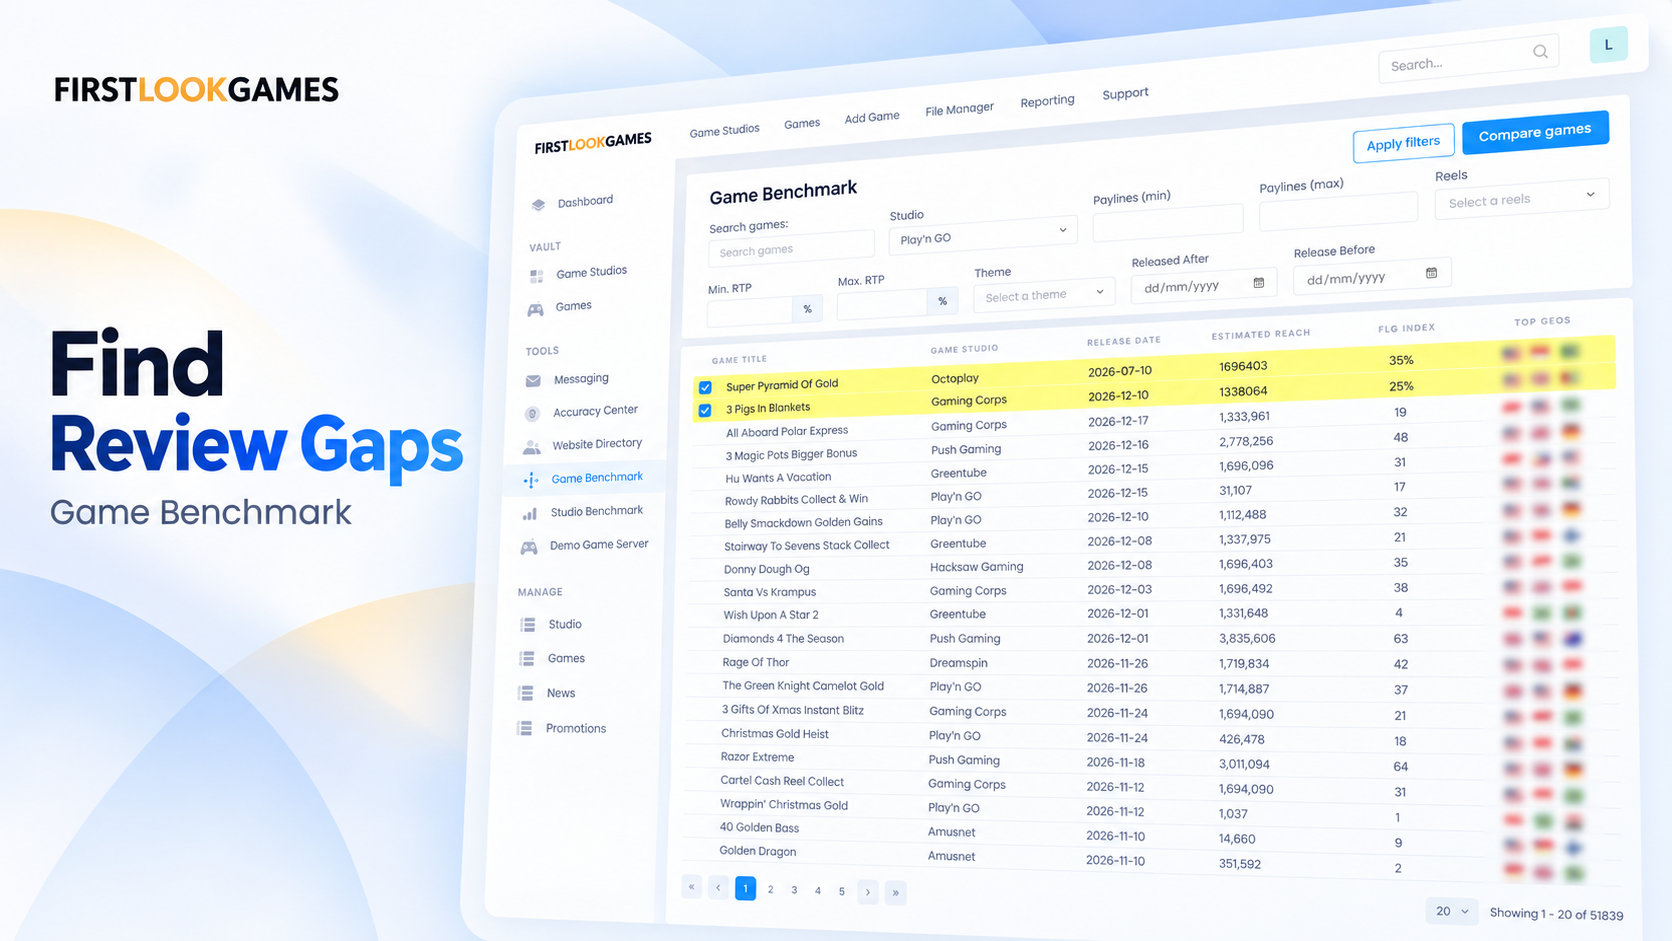This screenshot has width=1672, height=941.
Task: Click Wish Upon A Star 2 title
Action: (x=771, y=615)
